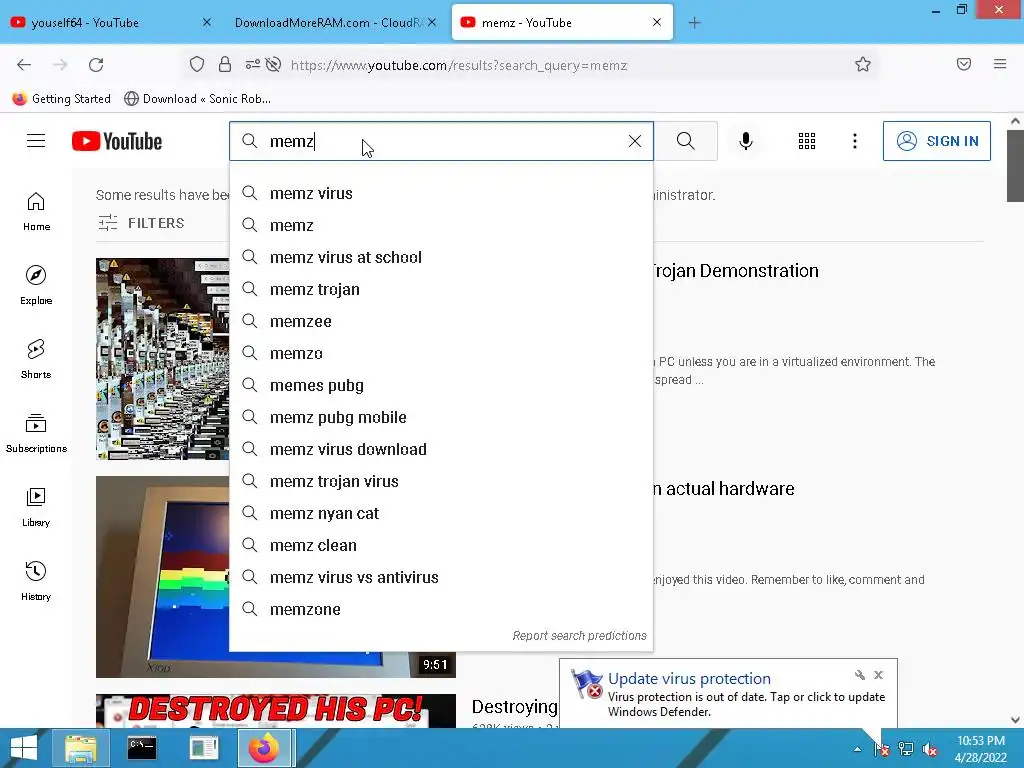Click the YouTube logo
Viewport: 1024px width, 768px height.
tap(117, 141)
